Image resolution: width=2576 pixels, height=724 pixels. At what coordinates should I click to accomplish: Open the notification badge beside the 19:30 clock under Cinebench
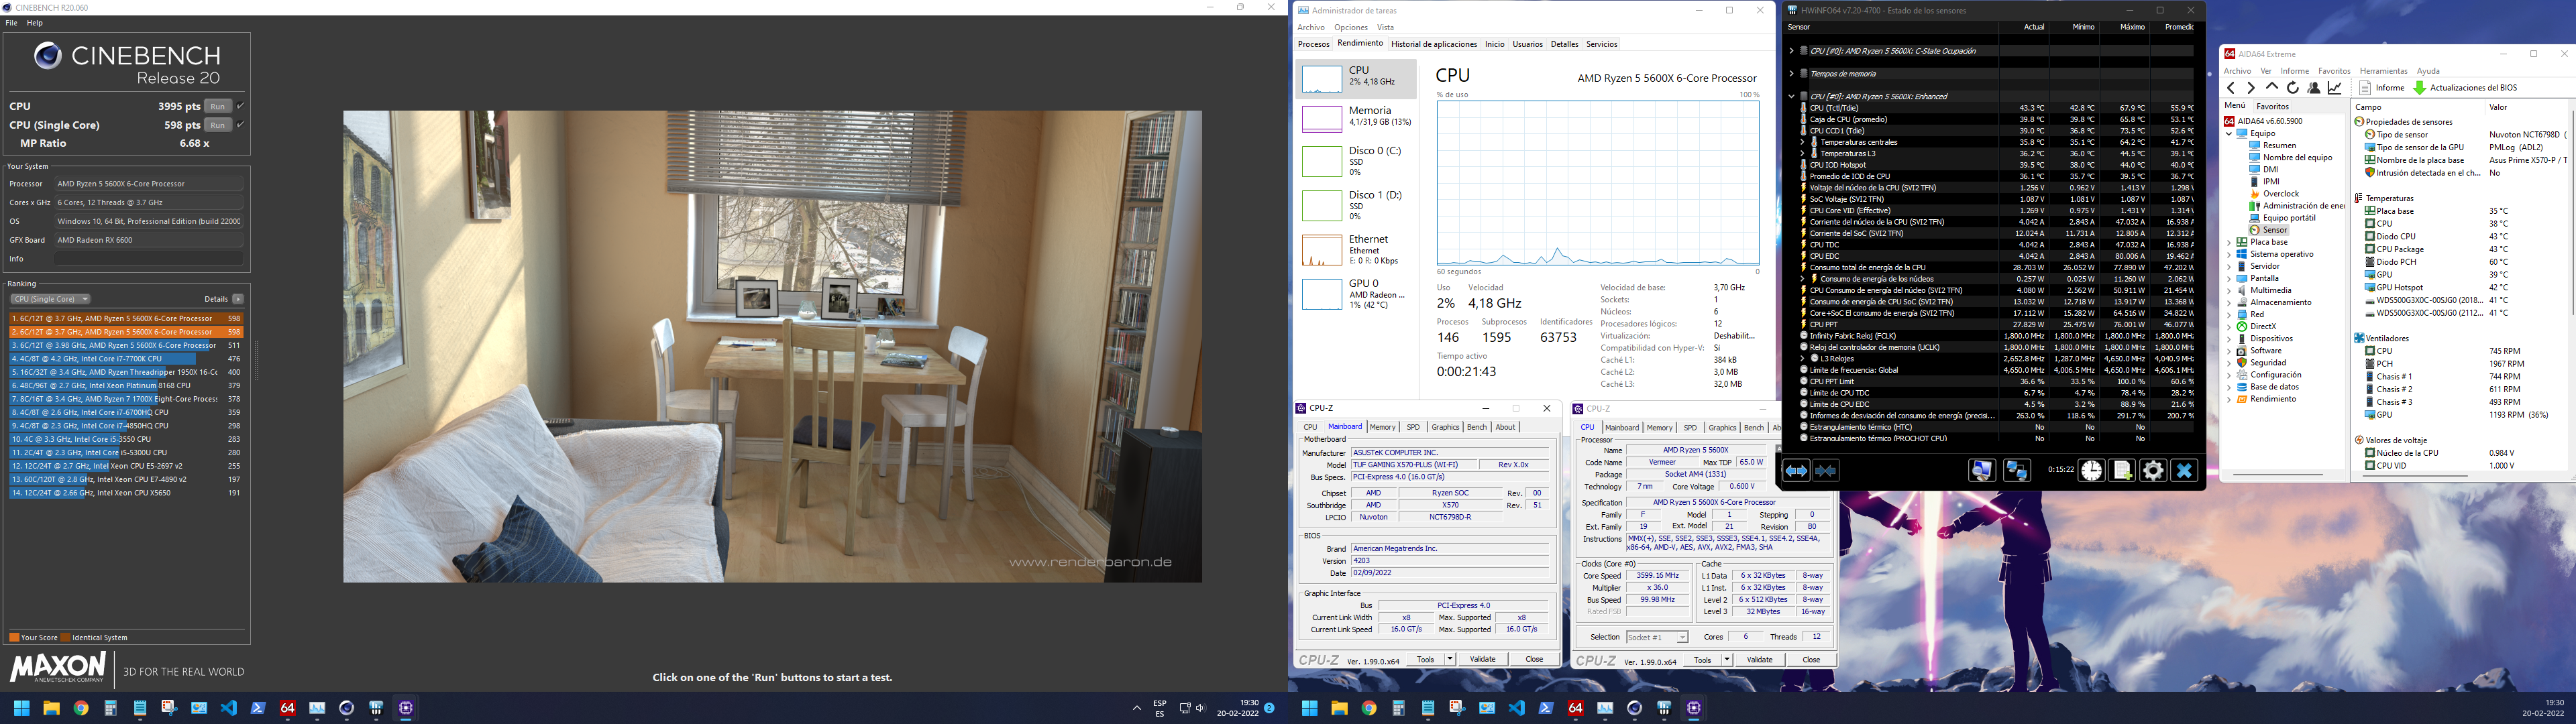[1269, 708]
